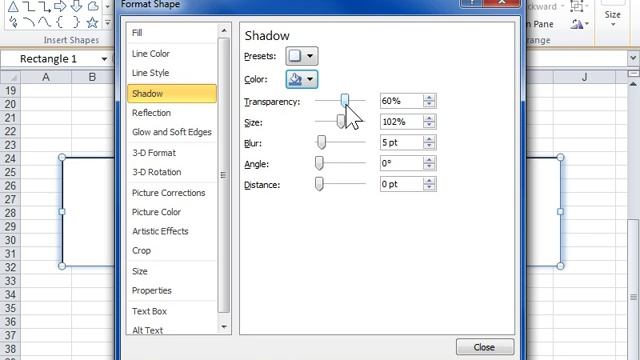Select the right arrow shape
This screenshot has width=640, height=360.
pyautogui.click(x=60, y=6)
